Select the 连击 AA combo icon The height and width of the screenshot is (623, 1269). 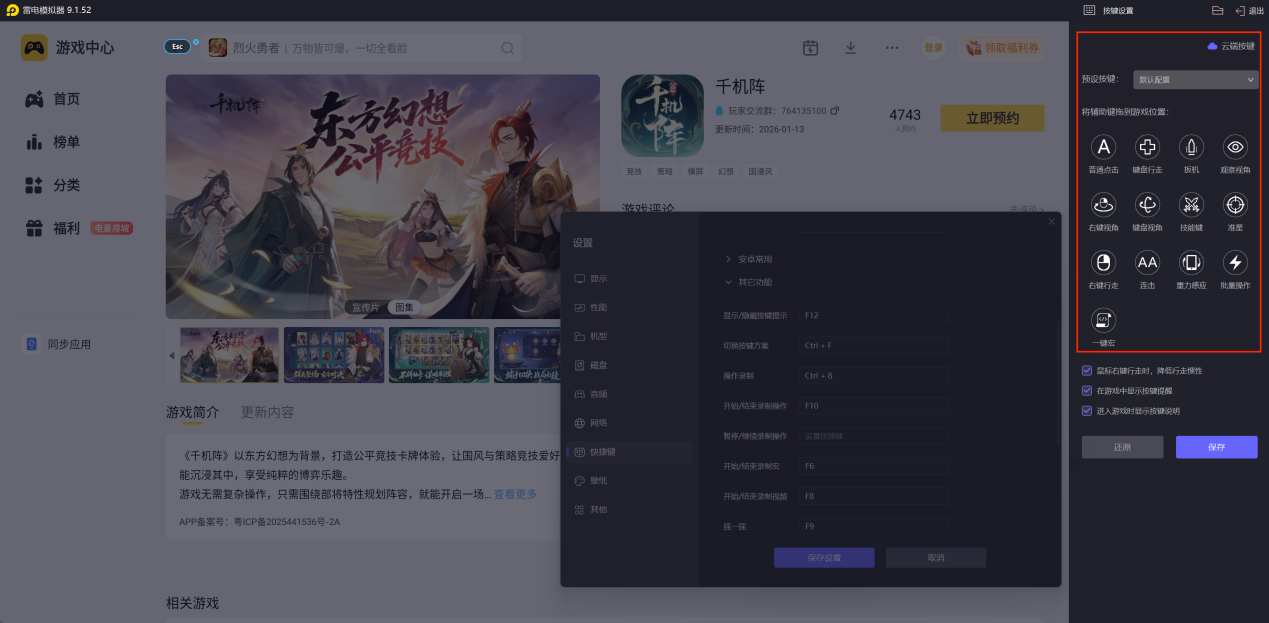click(1147, 263)
